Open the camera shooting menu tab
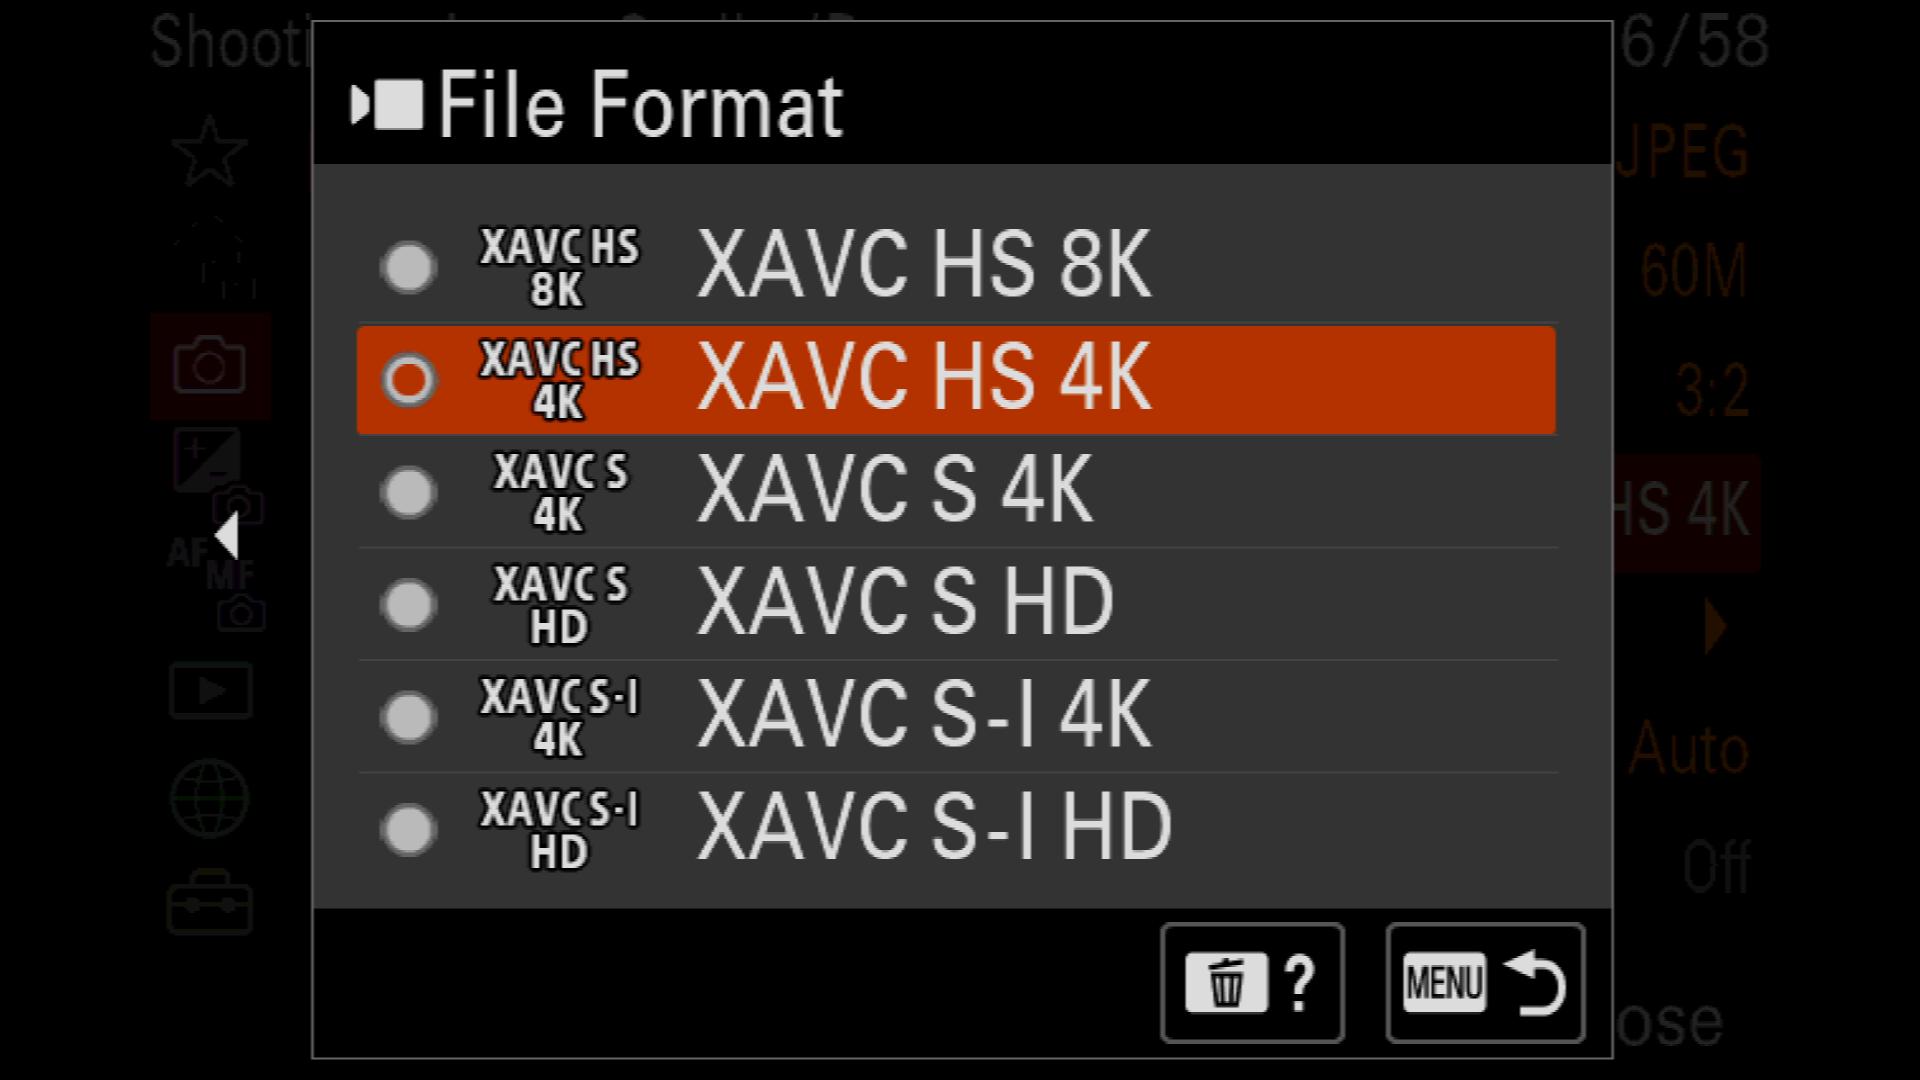 click(210, 365)
